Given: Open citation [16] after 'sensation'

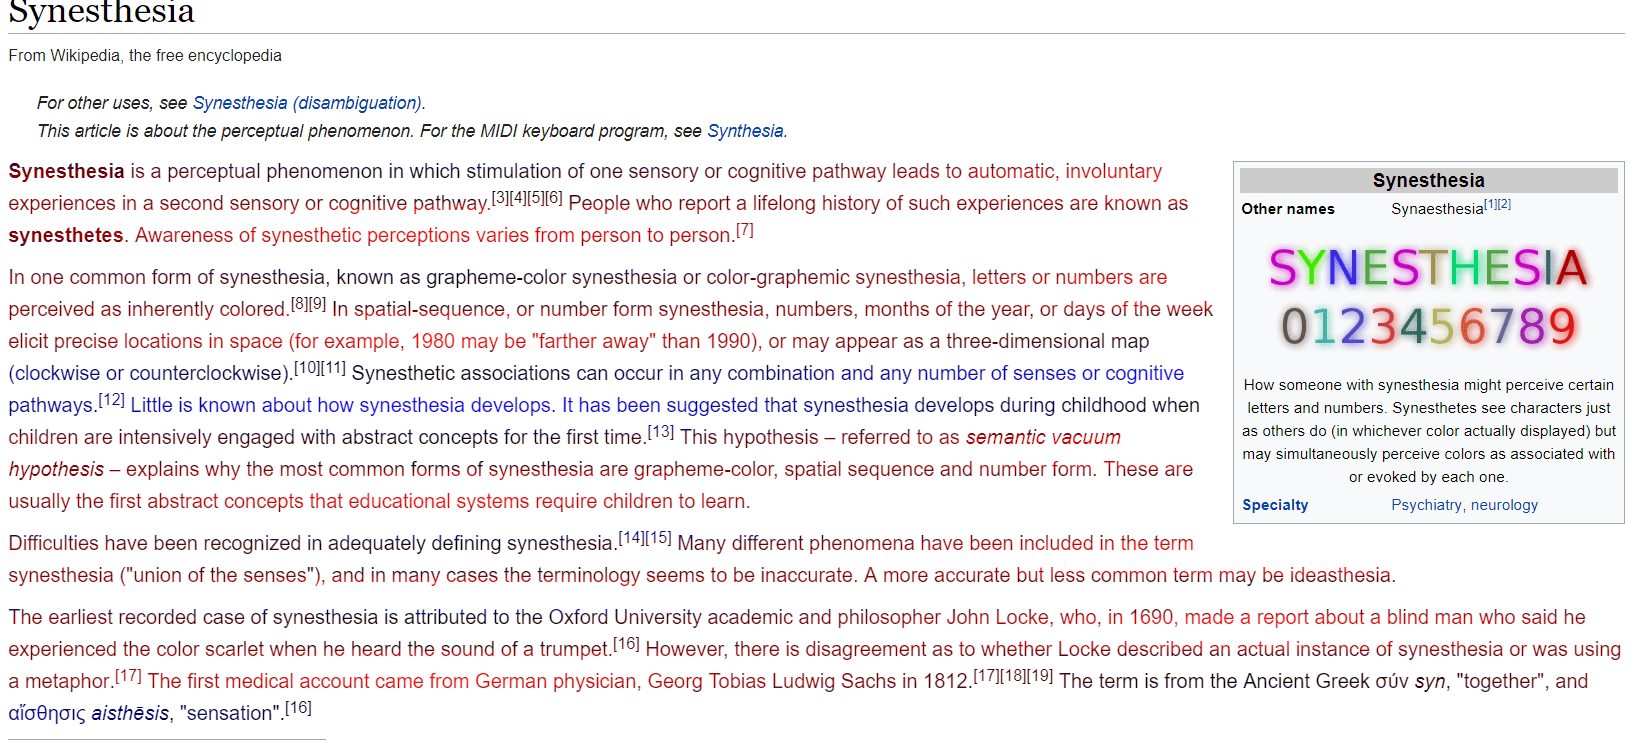Looking at the screenshot, I should [298, 707].
